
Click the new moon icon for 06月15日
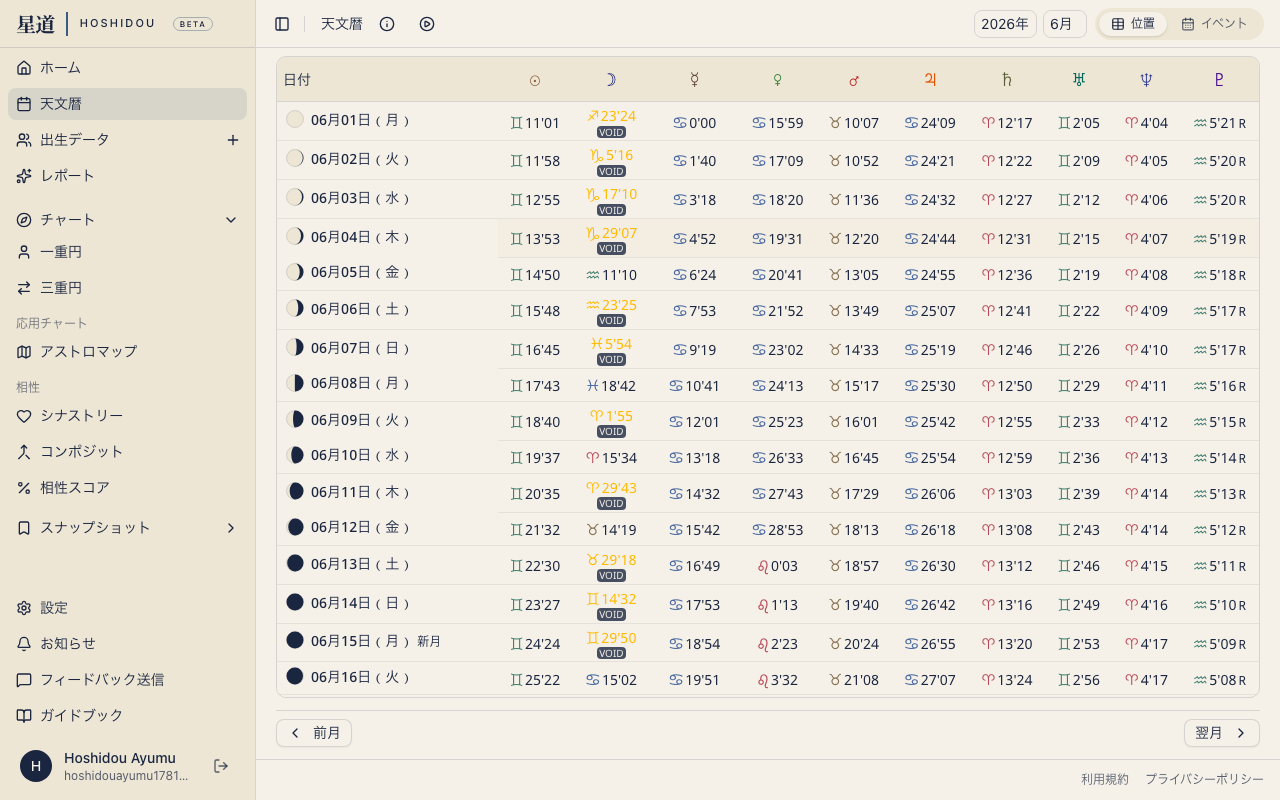(295, 640)
